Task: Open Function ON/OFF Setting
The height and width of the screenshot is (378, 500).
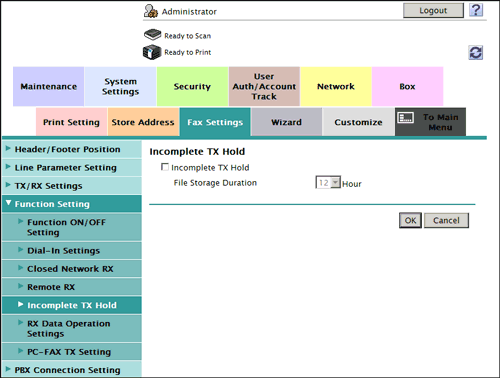Action: pyautogui.click(x=72, y=227)
